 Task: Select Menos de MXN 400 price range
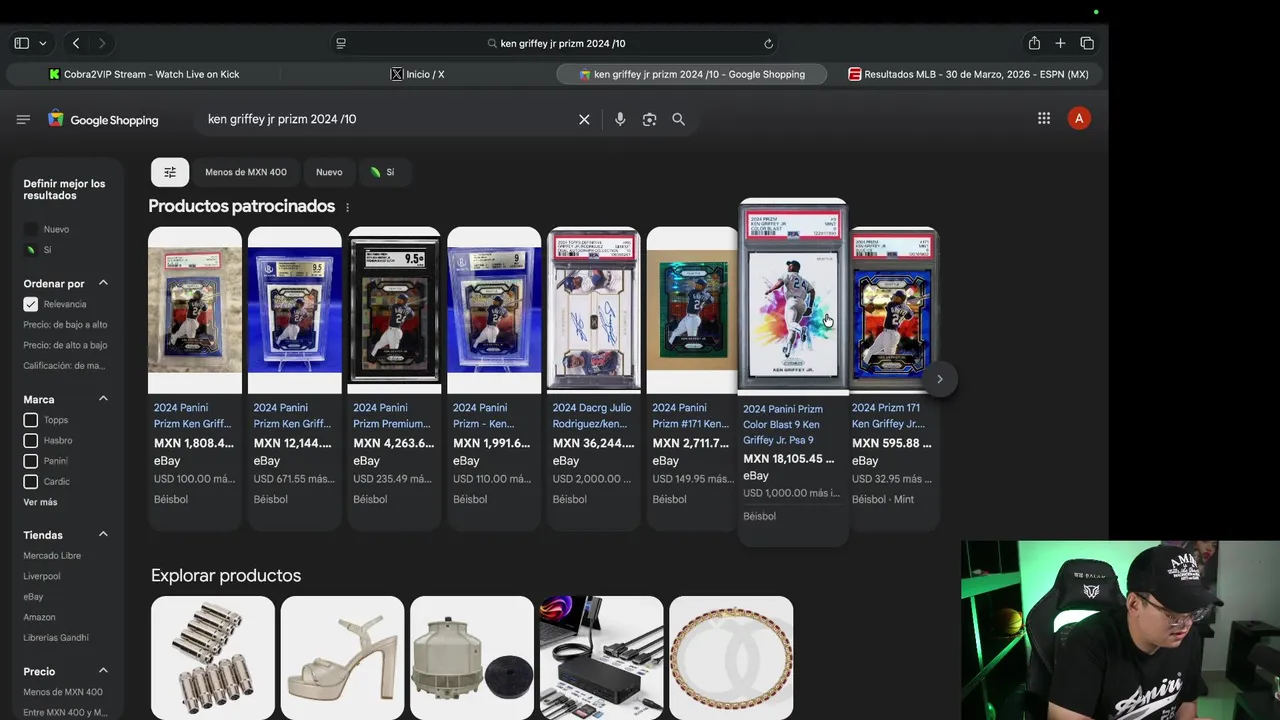tap(63, 692)
